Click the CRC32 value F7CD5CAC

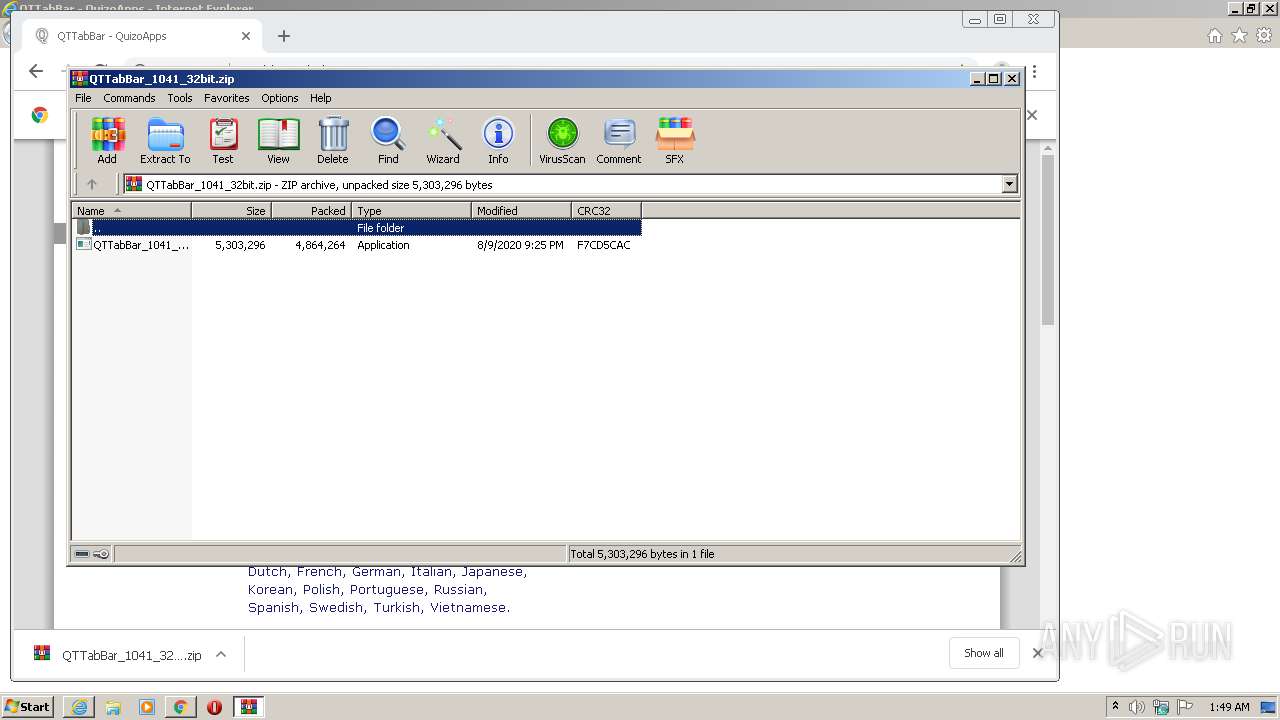(x=604, y=245)
